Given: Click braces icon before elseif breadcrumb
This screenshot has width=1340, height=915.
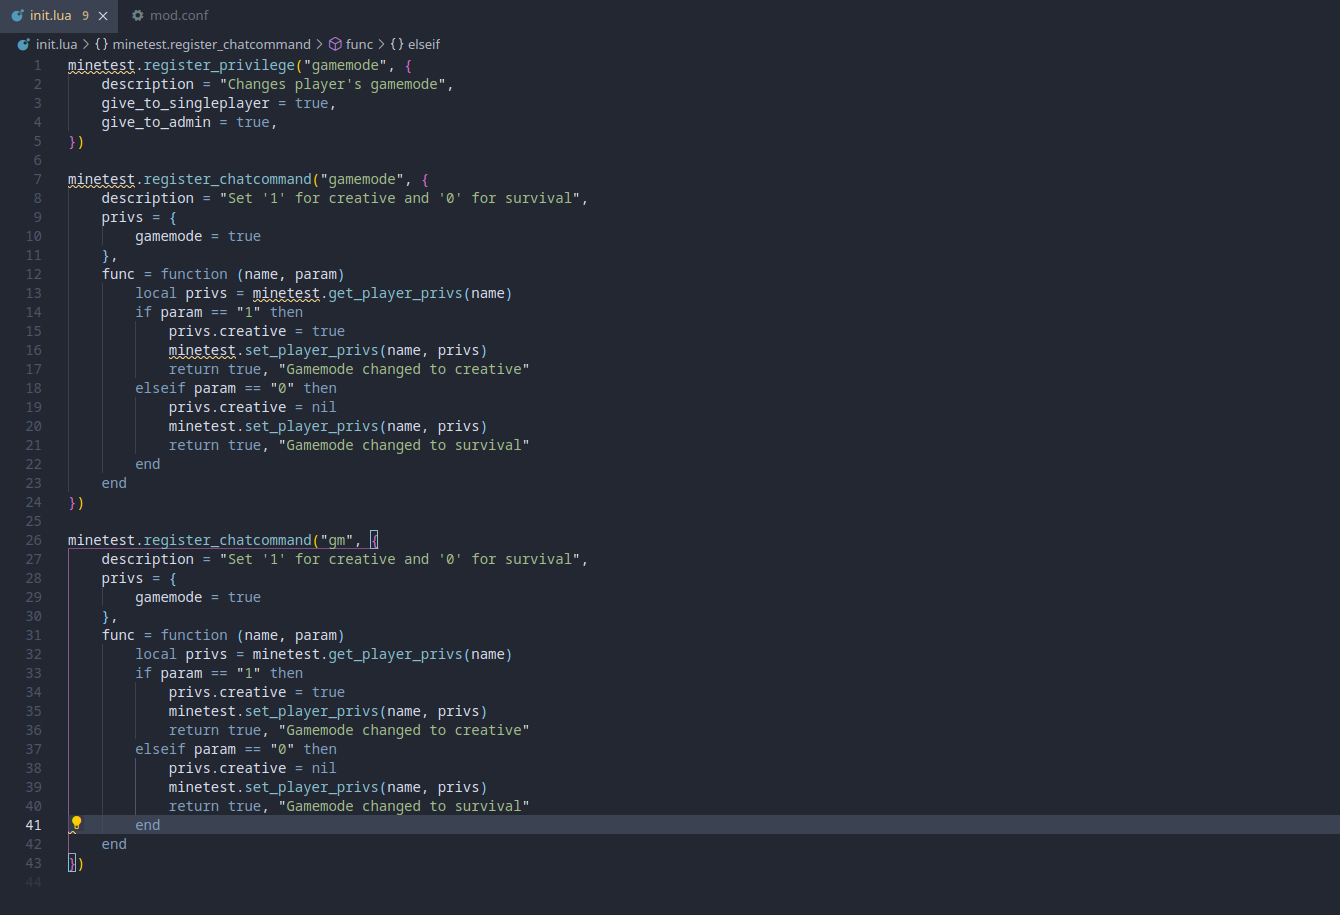Looking at the screenshot, I should 397,44.
